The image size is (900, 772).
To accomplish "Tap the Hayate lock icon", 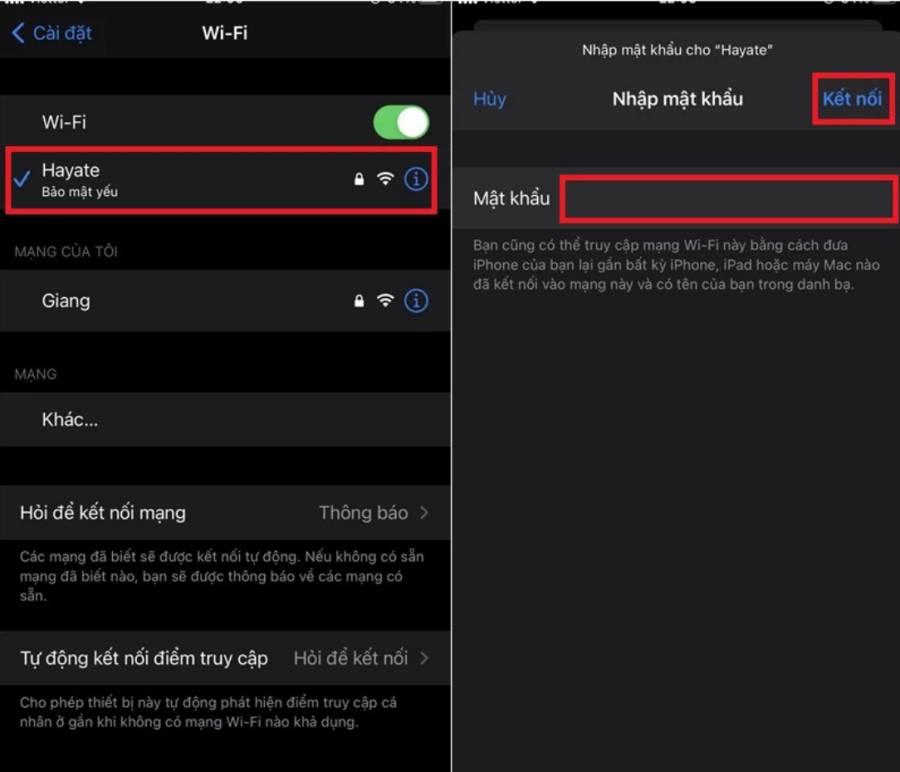I will point(359,179).
